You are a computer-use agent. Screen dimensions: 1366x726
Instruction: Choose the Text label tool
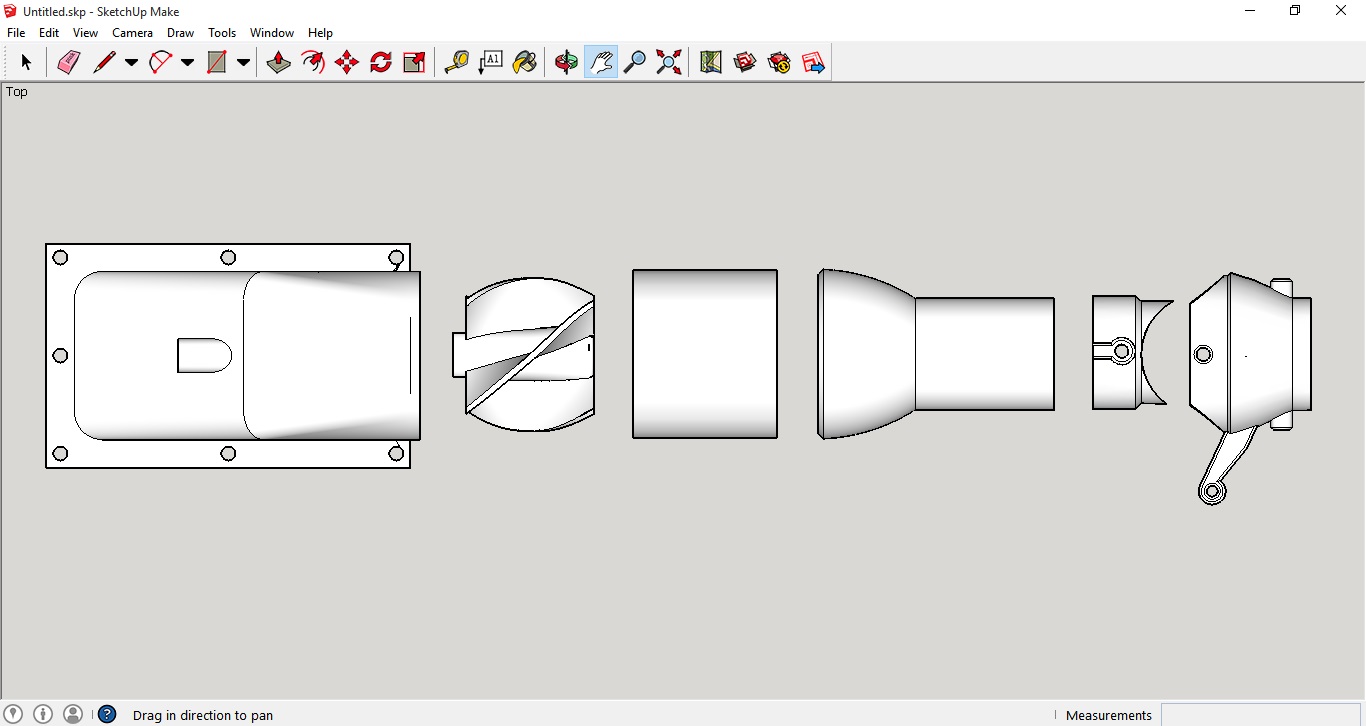(x=491, y=62)
